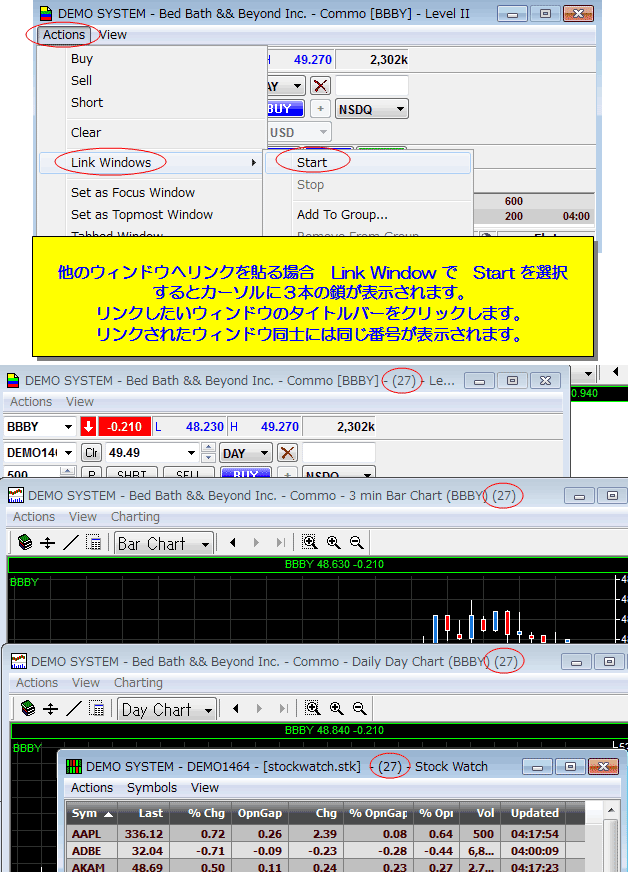Open View menu in Stock Watch window

coord(205,787)
